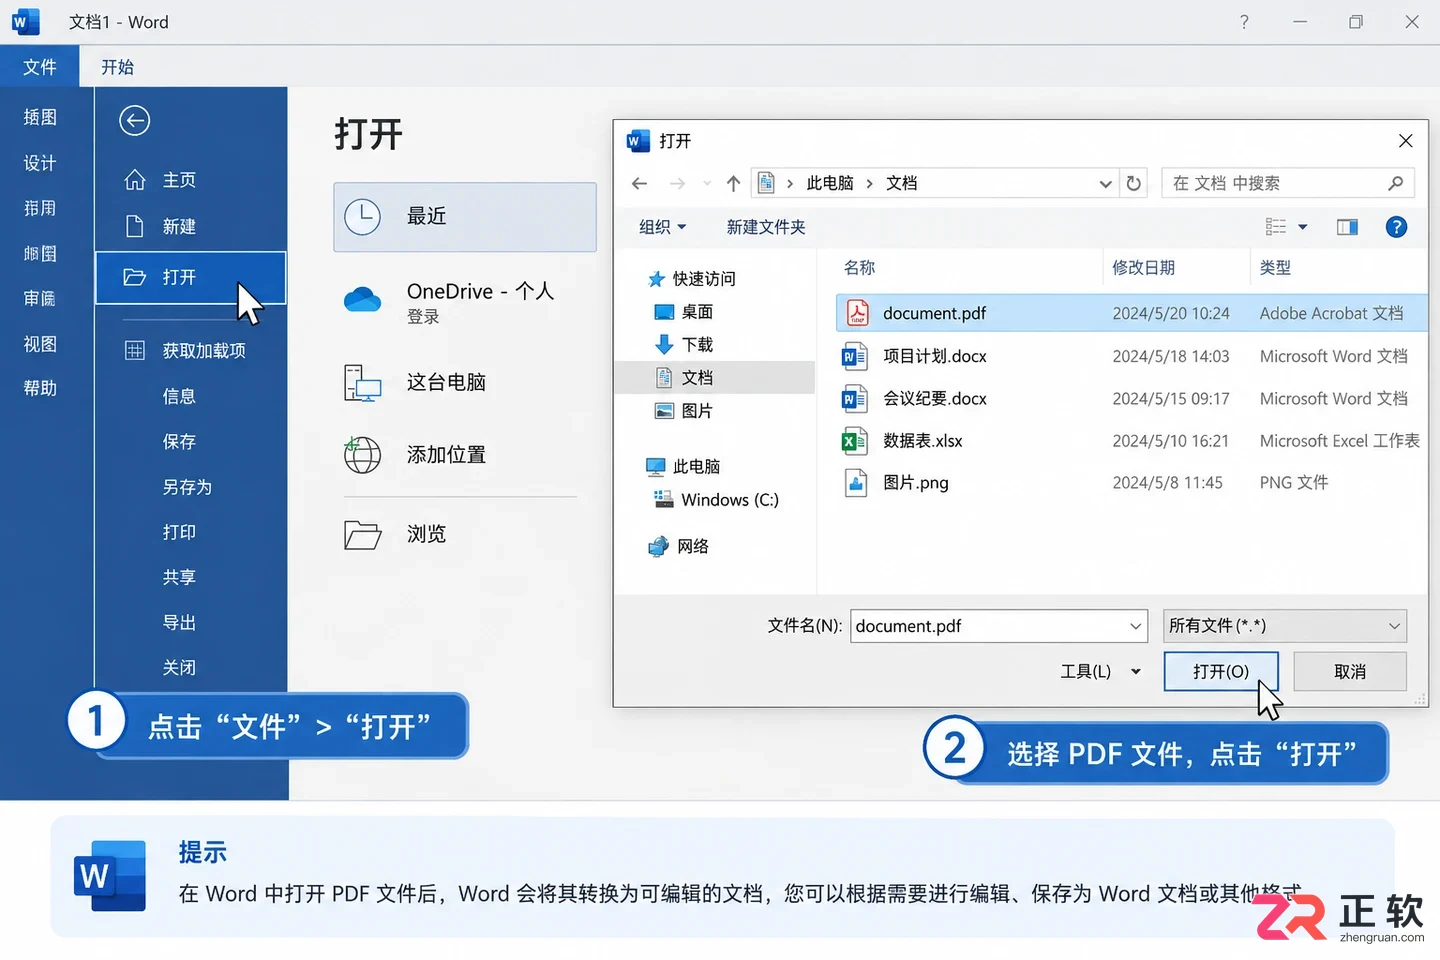Image resolution: width=1440 pixels, height=960 pixels.
Task: Expand the 文件名 combo box arrow
Action: 1135,626
